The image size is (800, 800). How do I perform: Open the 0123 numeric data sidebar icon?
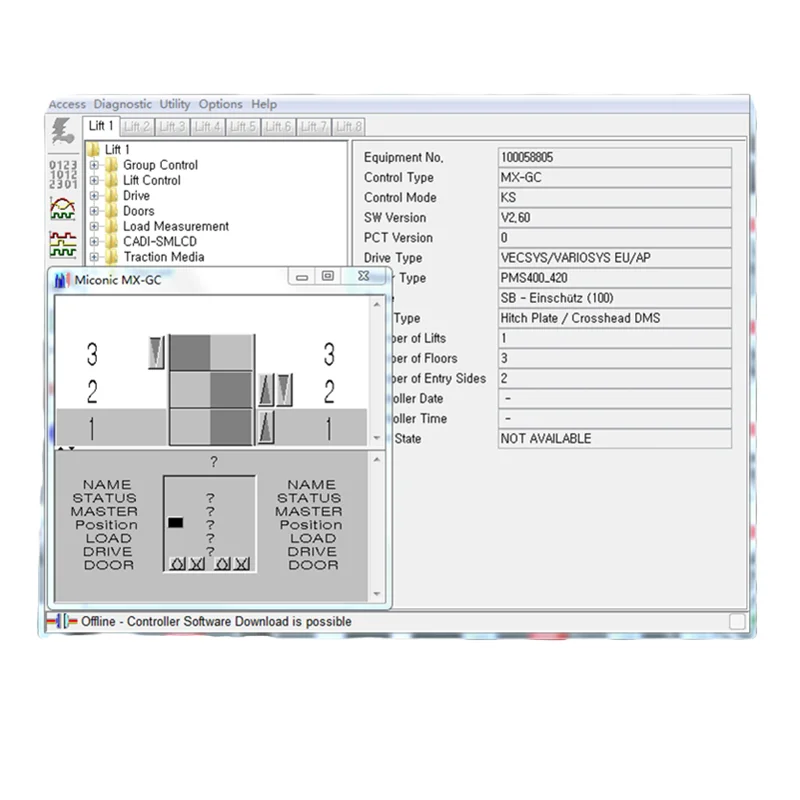[63, 174]
